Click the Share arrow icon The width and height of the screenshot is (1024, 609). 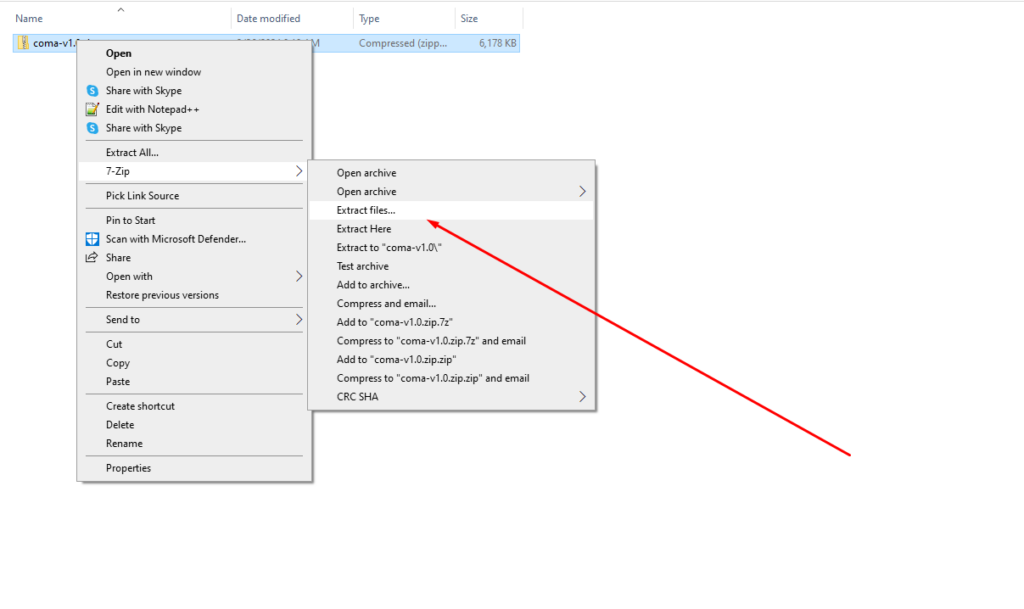tap(92, 258)
